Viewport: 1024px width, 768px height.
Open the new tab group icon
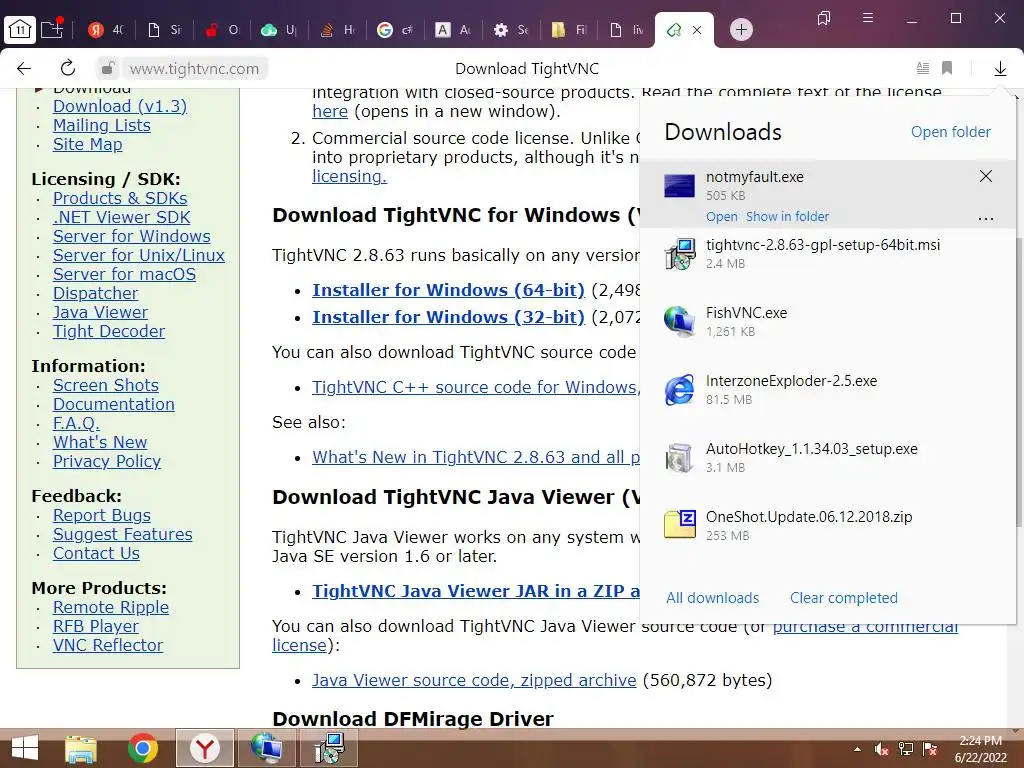pos(52,29)
